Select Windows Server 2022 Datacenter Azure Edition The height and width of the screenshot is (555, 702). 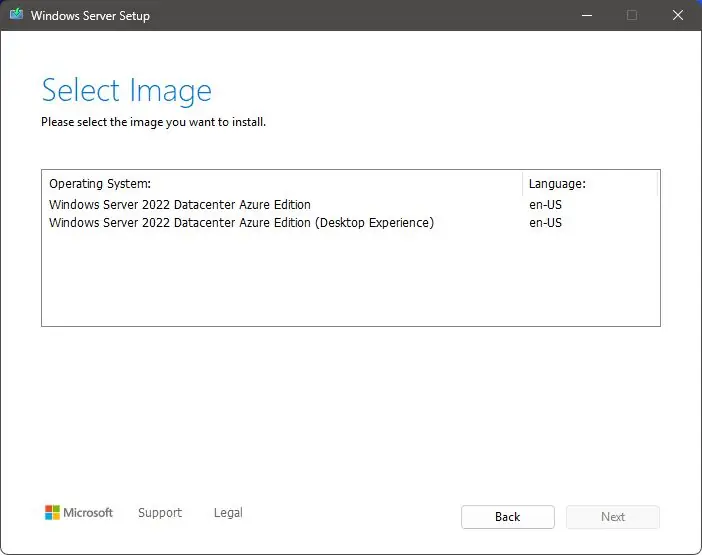180,205
